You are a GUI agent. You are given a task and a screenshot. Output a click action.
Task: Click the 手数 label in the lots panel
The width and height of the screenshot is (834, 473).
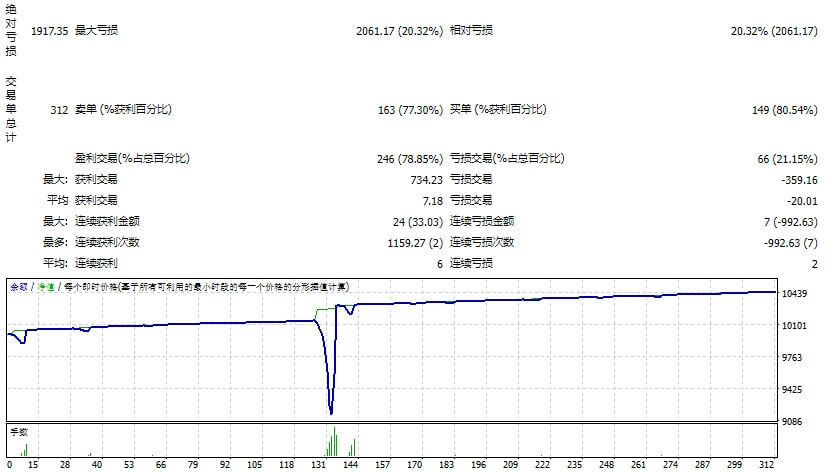tap(19, 432)
